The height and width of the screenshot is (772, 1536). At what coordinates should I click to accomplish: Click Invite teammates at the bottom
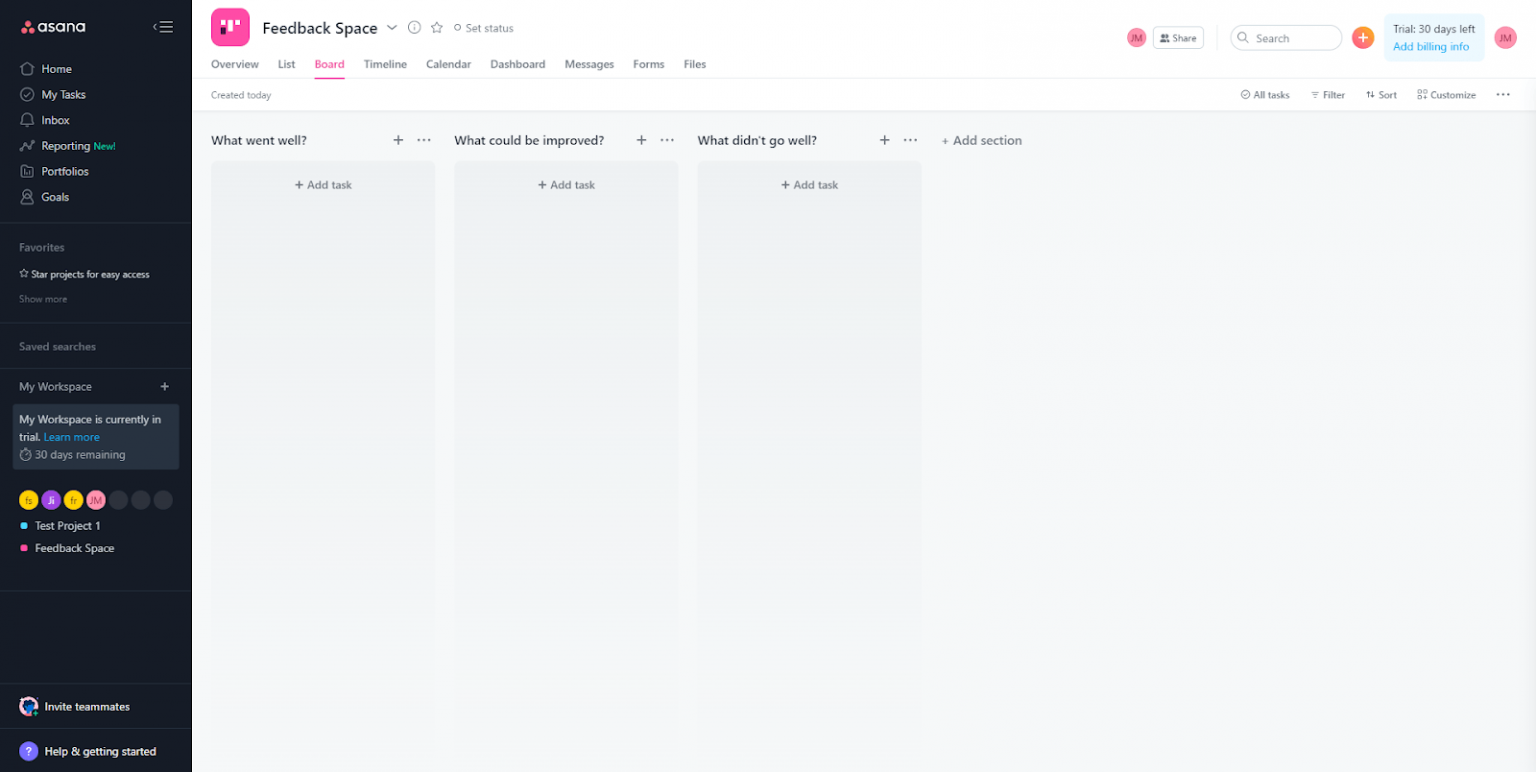[88, 706]
